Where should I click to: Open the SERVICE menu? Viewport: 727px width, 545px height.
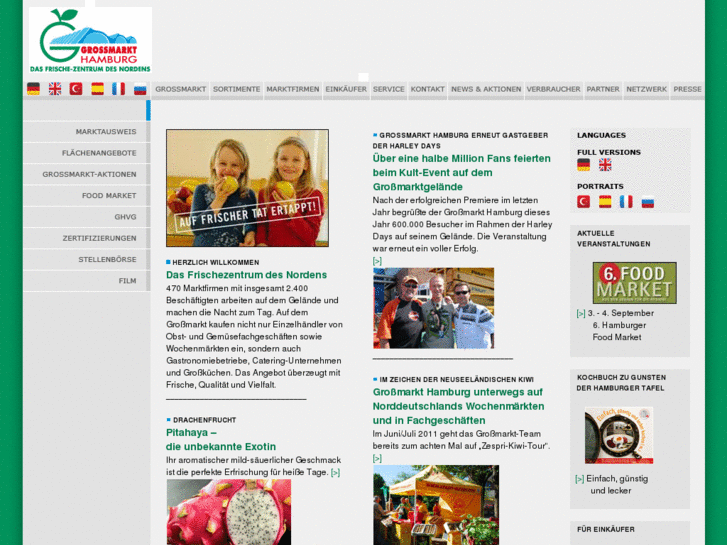[x=389, y=90]
